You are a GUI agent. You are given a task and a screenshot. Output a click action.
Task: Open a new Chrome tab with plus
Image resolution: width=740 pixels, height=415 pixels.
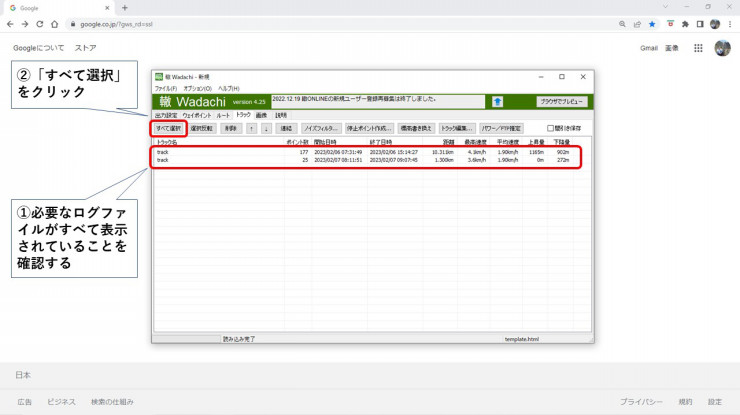pyautogui.click(x=125, y=8)
